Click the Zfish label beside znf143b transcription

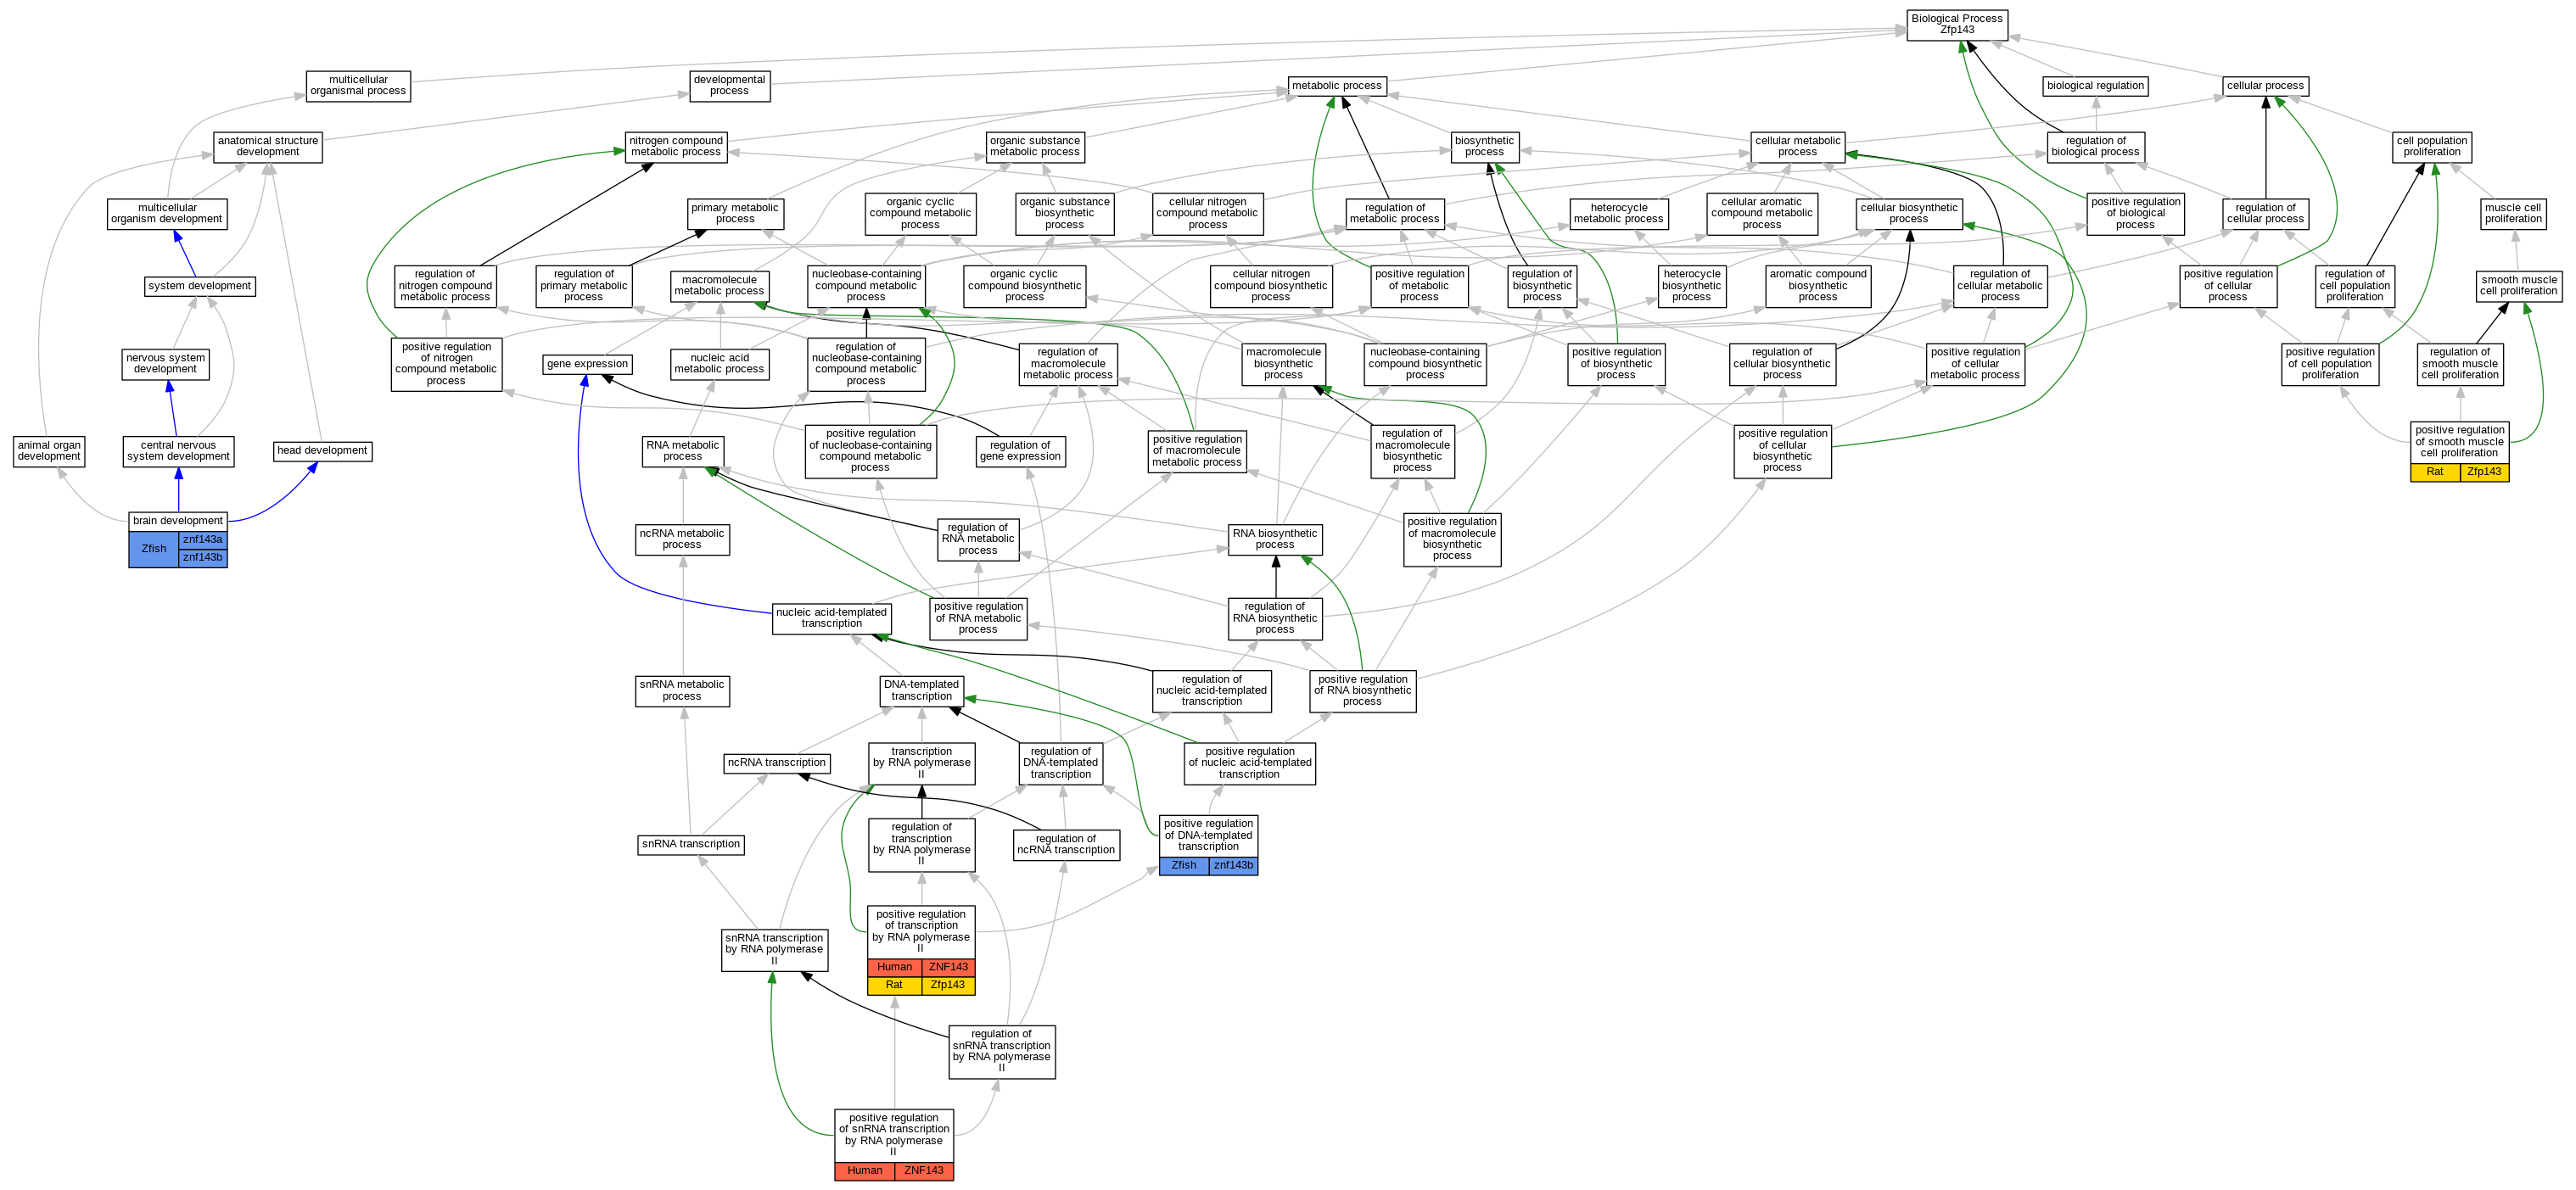tap(1184, 866)
